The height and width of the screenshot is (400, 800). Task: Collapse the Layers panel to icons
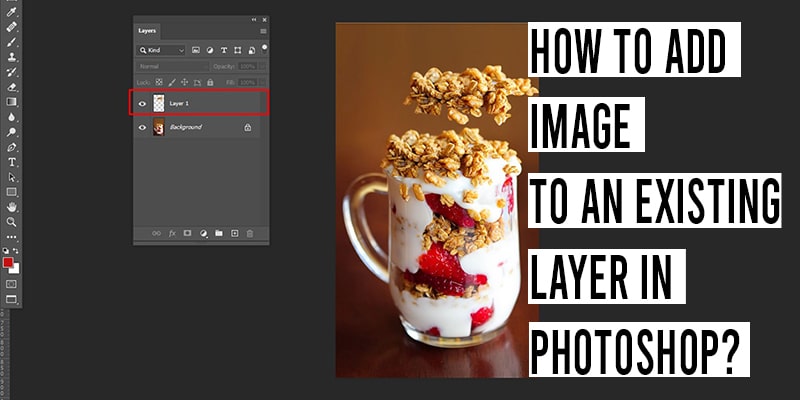click(x=254, y=20)
